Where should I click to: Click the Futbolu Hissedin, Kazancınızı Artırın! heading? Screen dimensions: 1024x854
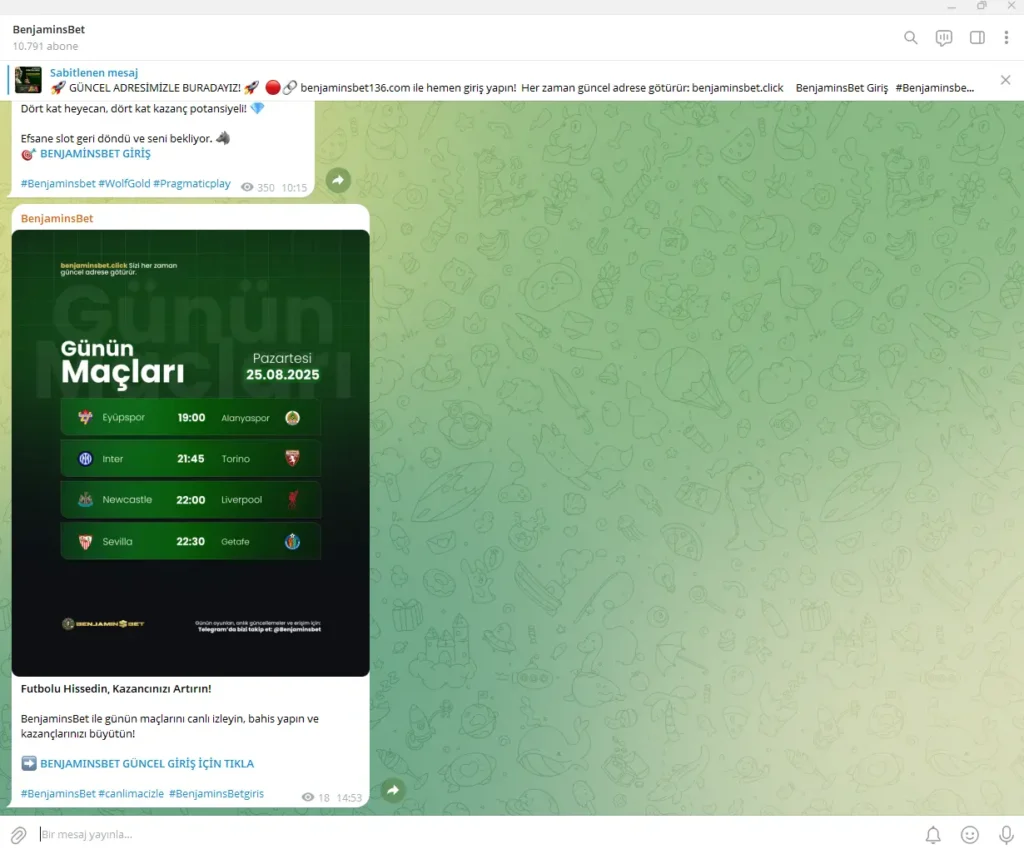click(x=116, y=688)
